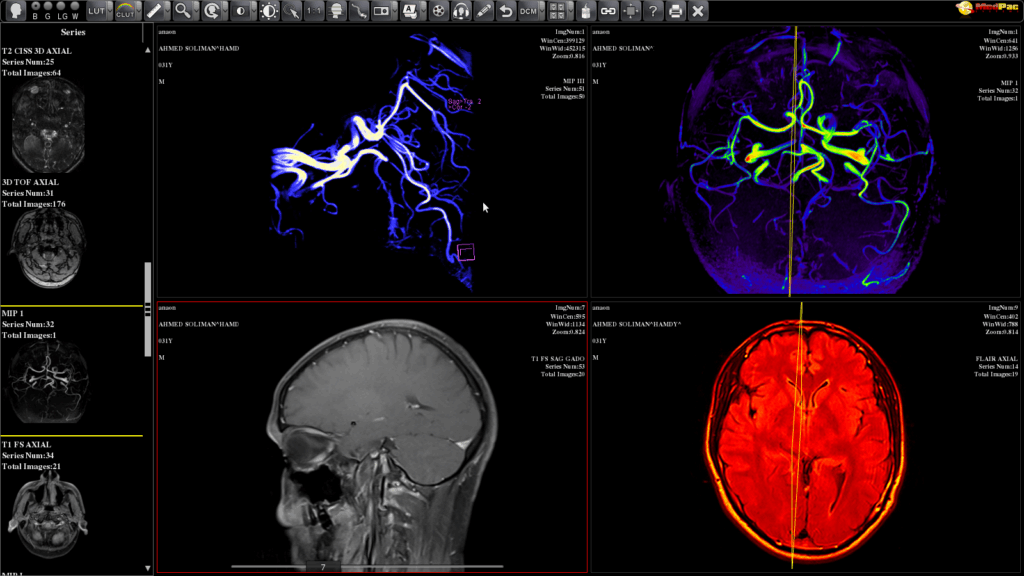1024x576 pixels.
Task: Expand the CLUT dropdown arrow
Action: click(138, 11)
